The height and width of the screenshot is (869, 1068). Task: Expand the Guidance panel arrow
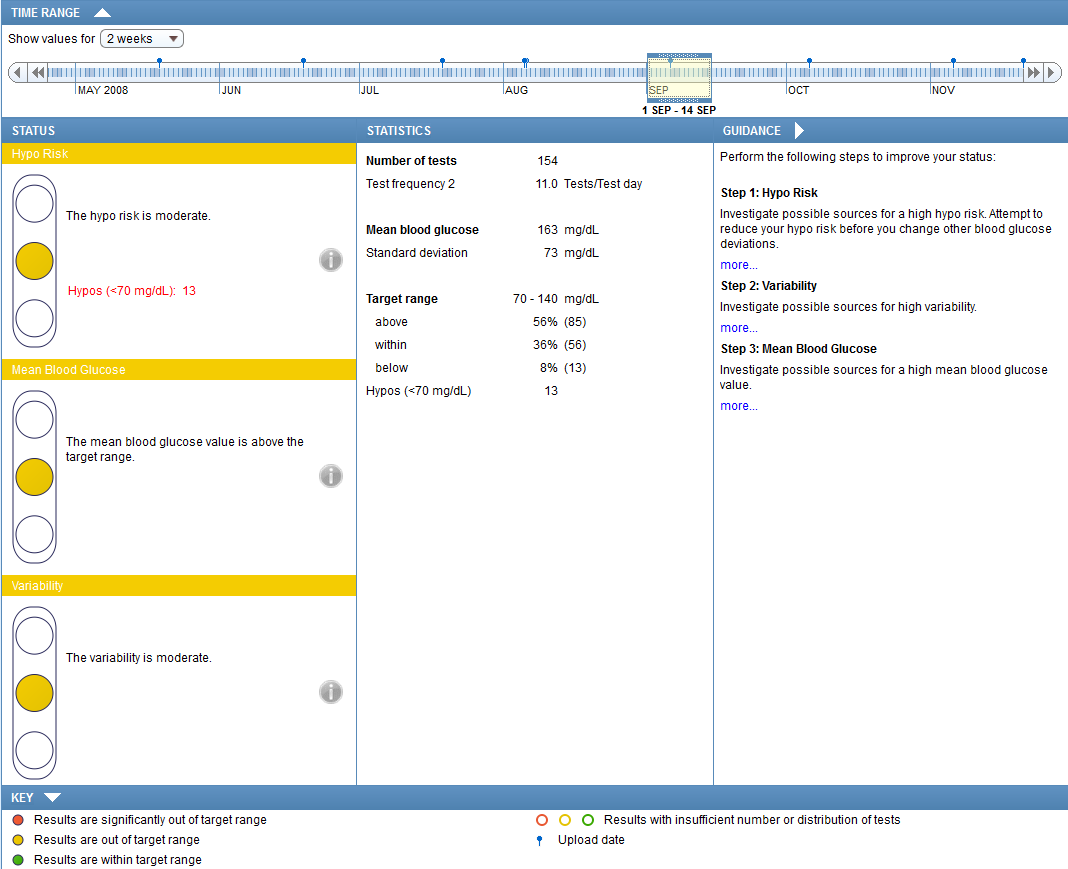[x=799, y=130]
